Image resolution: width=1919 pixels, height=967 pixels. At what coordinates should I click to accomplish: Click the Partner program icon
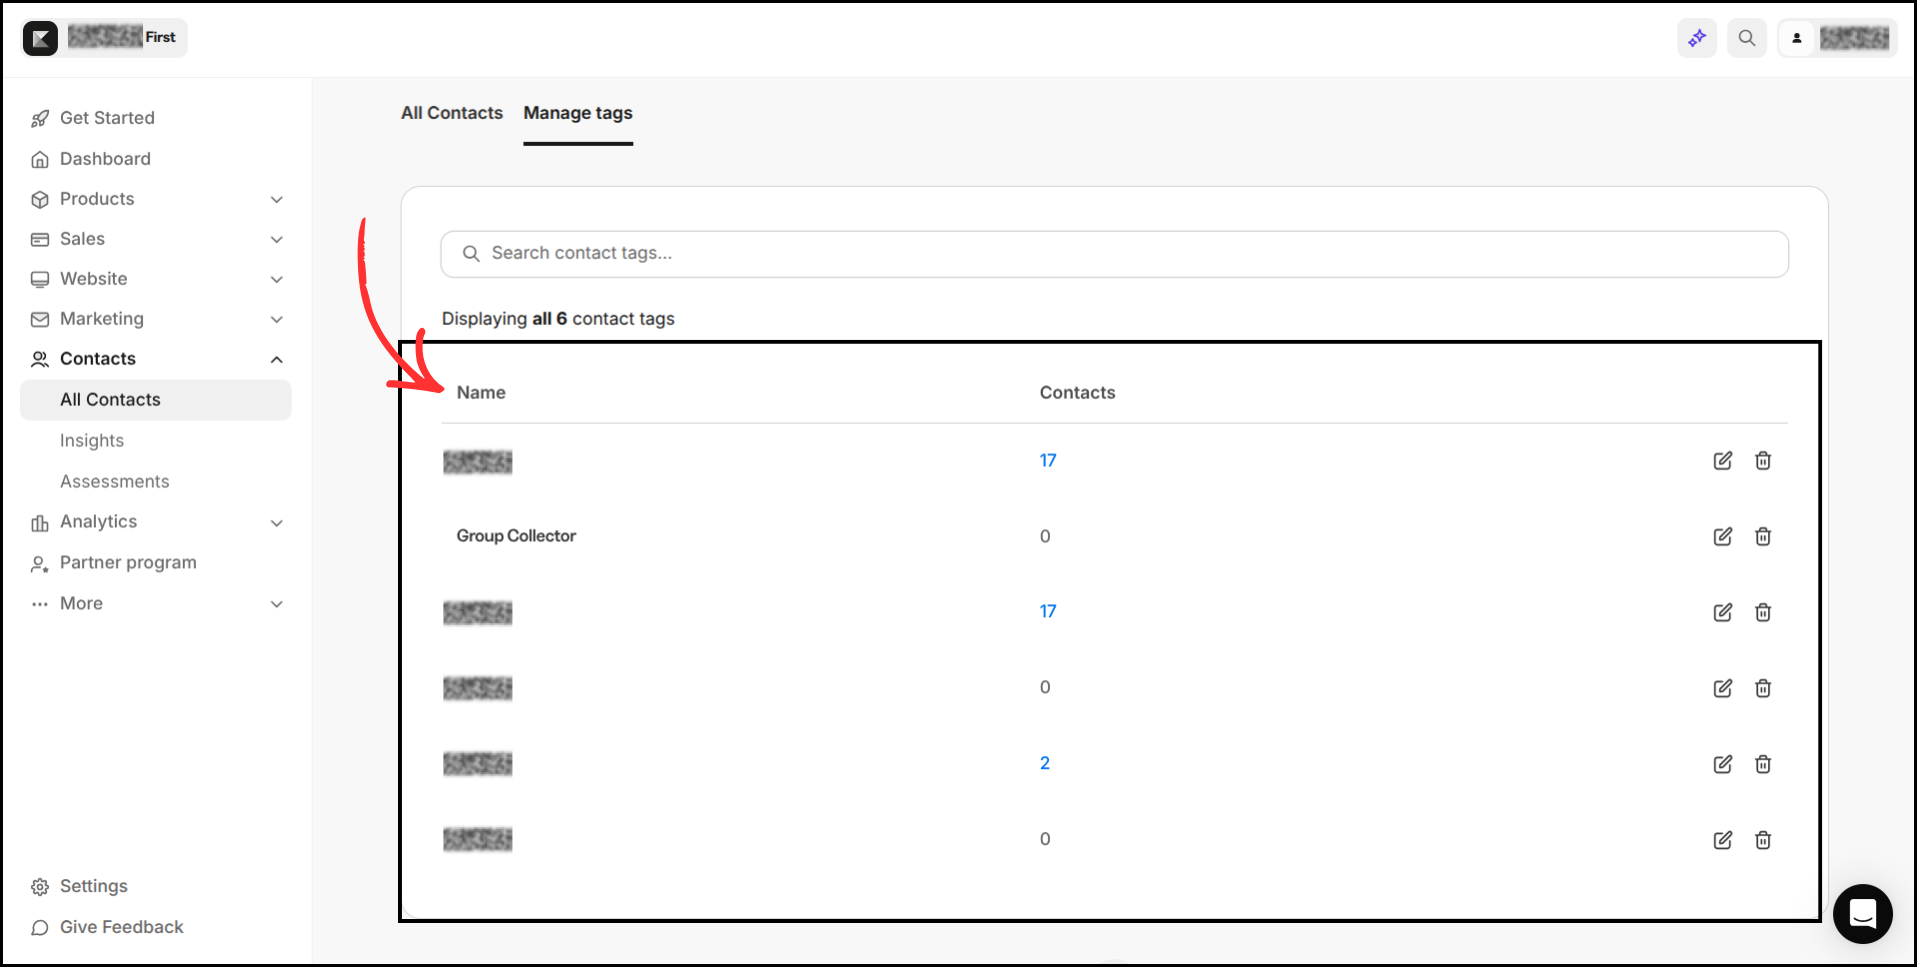tap(39, 563)
